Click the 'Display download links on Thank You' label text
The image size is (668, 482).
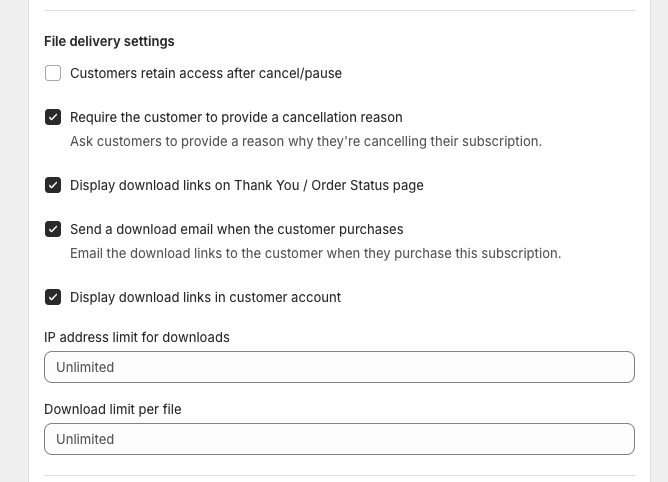click(247, 185)
